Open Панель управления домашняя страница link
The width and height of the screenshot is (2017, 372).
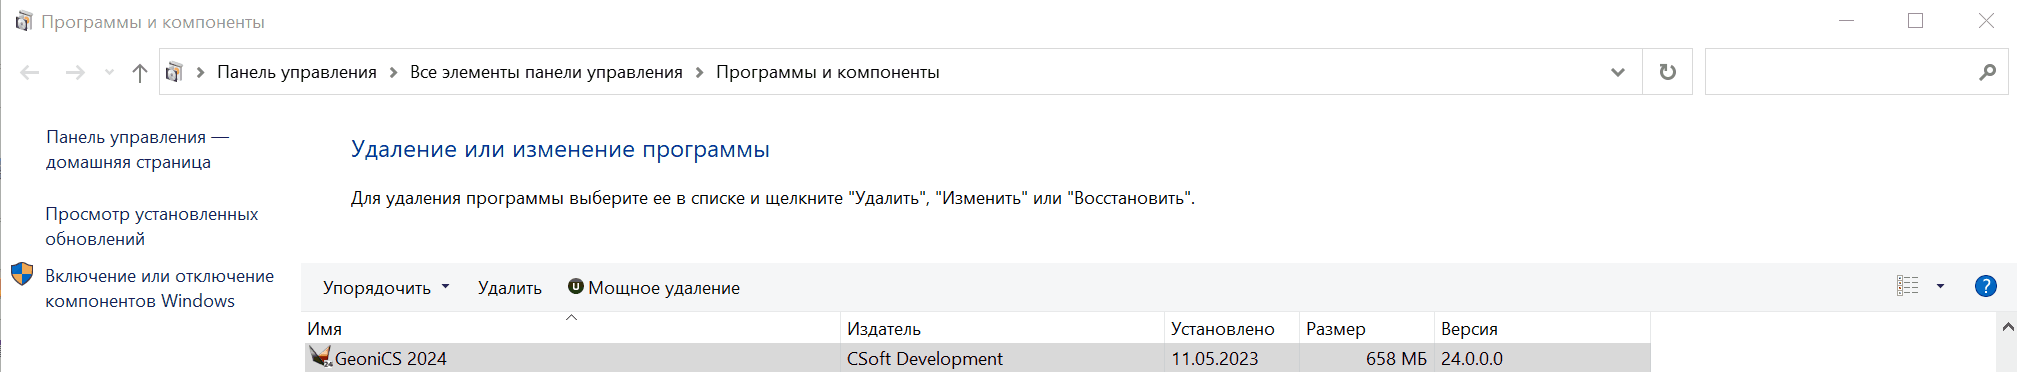(137, 149)
